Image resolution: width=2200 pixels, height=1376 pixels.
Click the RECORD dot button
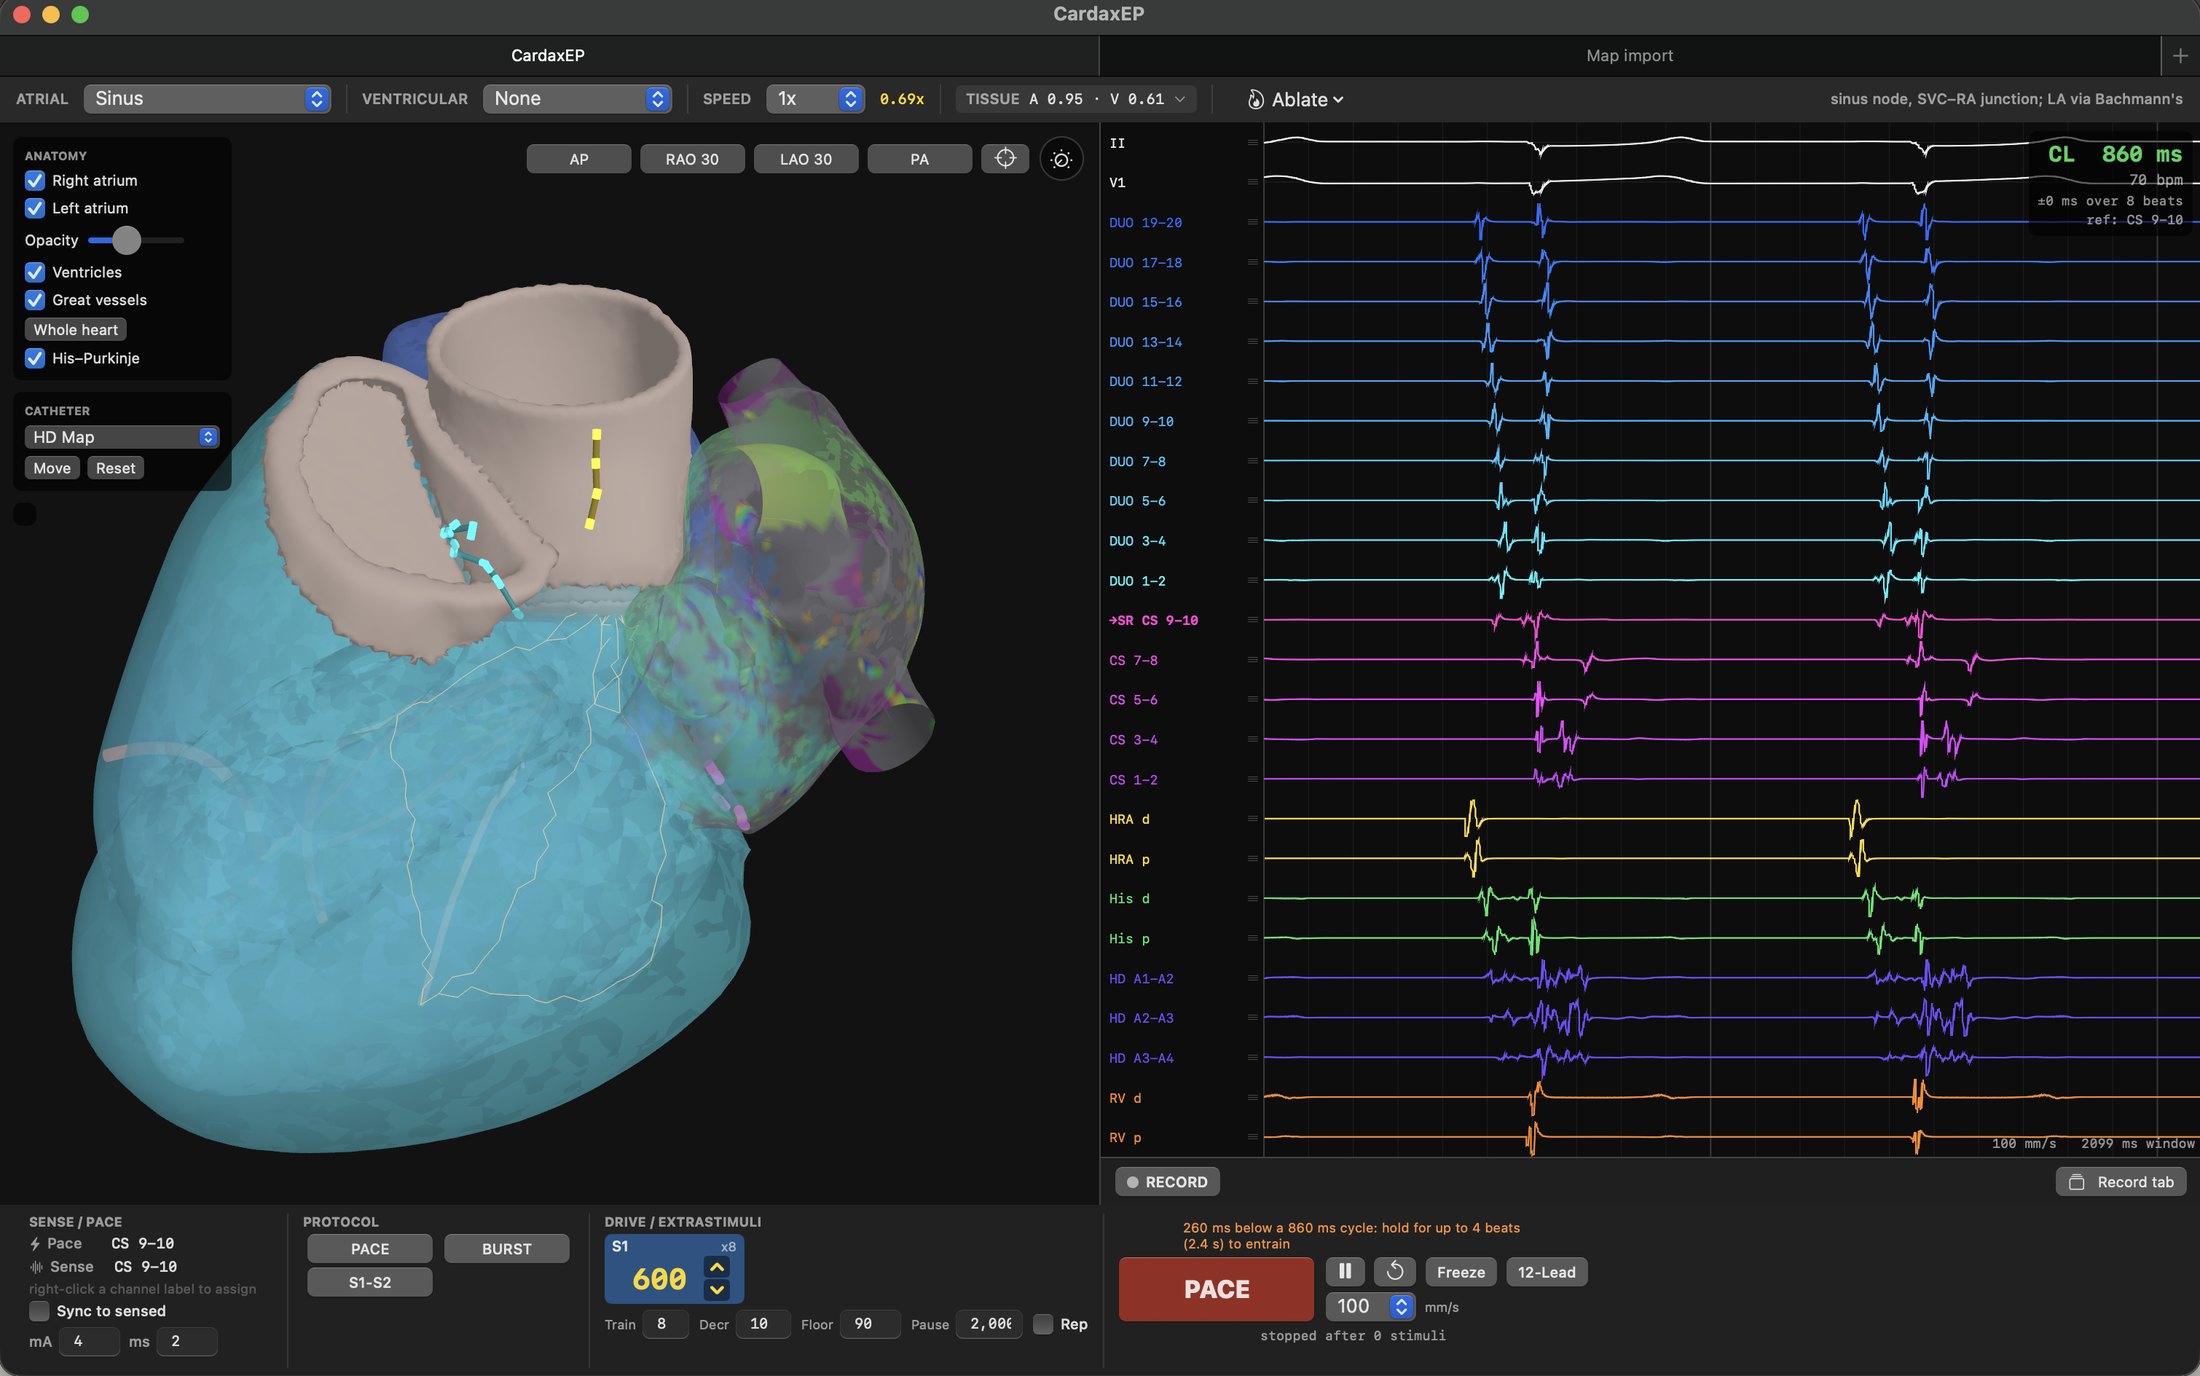1167,1182
